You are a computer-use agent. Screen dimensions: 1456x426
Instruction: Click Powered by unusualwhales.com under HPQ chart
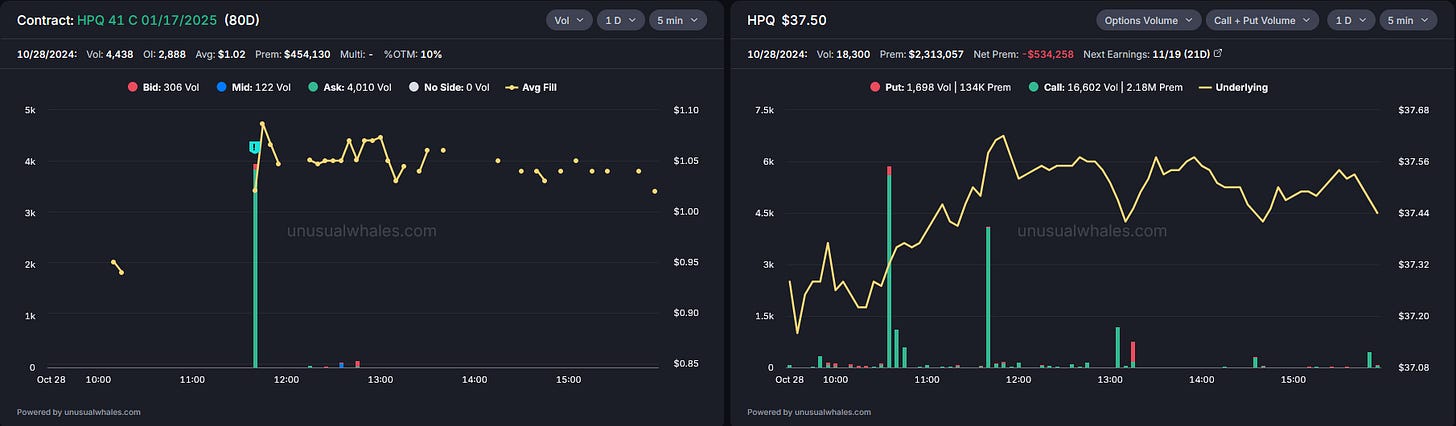809,411
